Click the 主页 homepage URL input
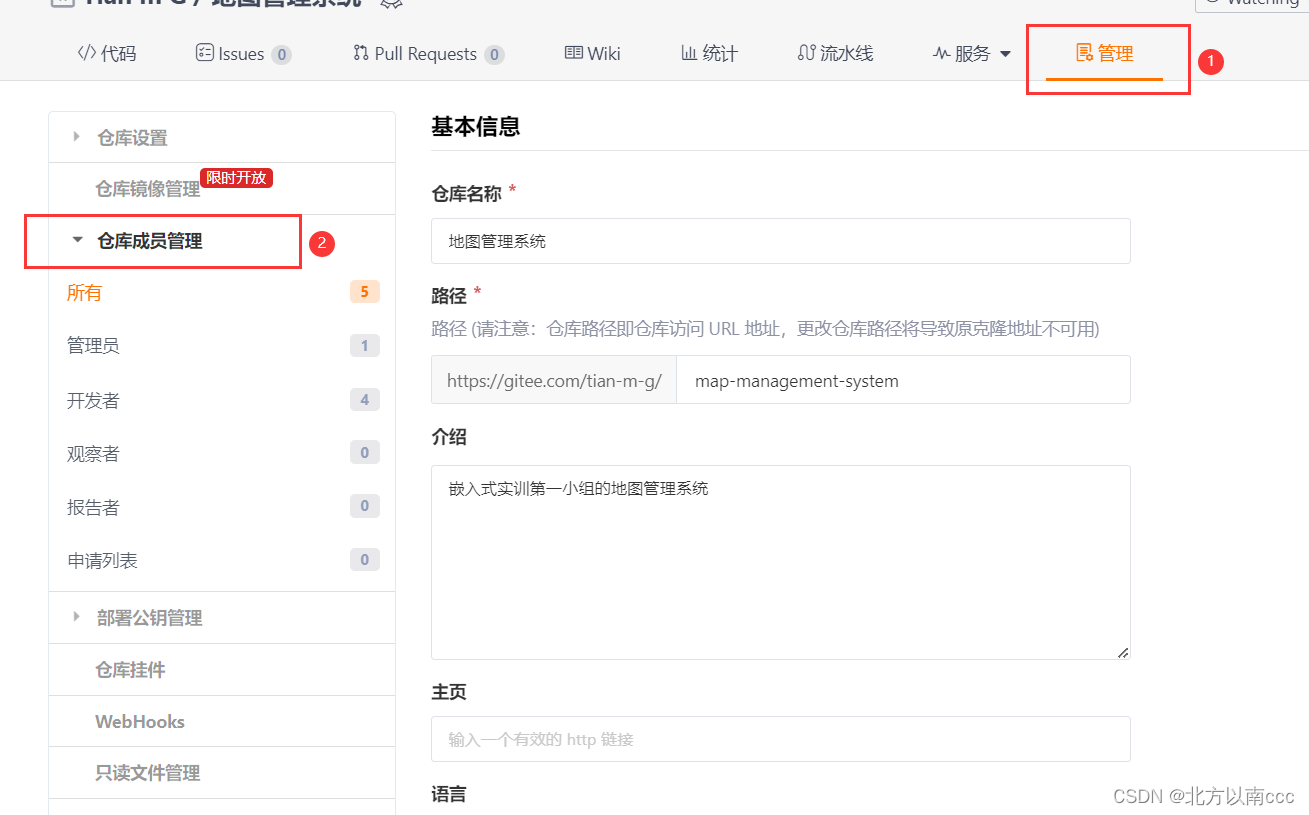The image size is (1309, 815). tap(781, 739)
